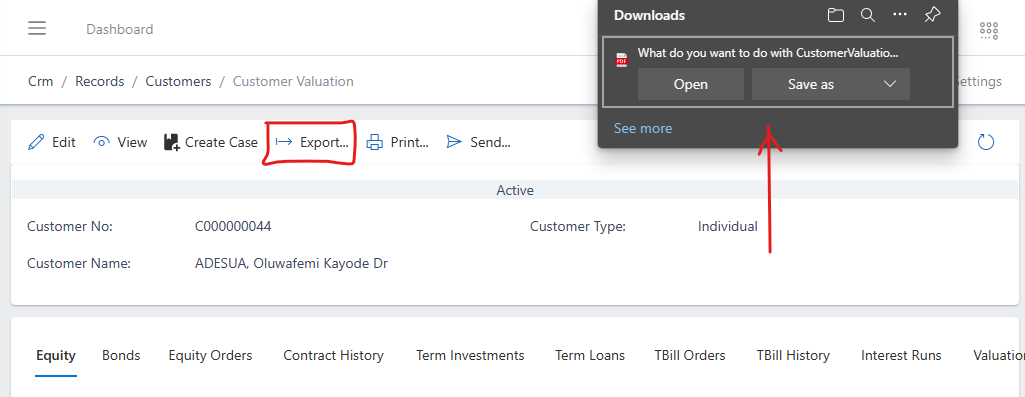Click customer name ADESUA, Oluwafemi Kayode Dr

point(292,264)
